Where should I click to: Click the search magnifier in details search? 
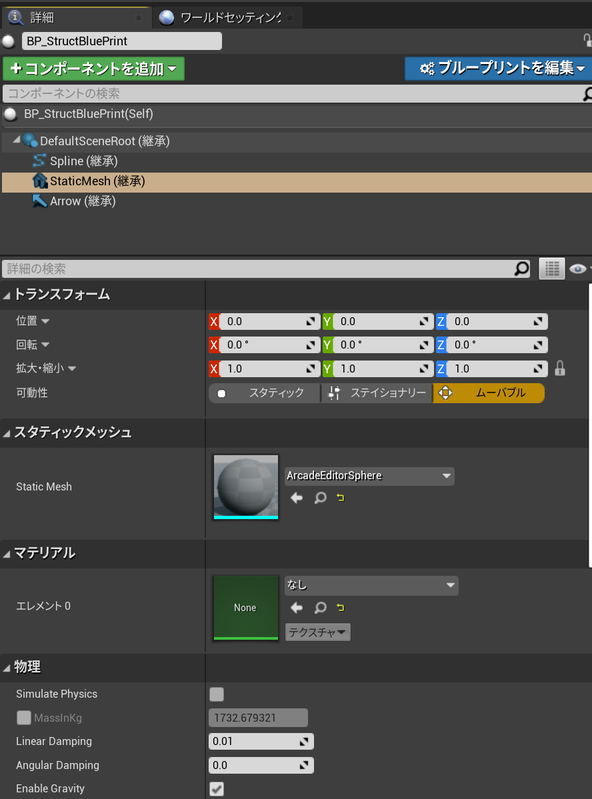[521, 269]
